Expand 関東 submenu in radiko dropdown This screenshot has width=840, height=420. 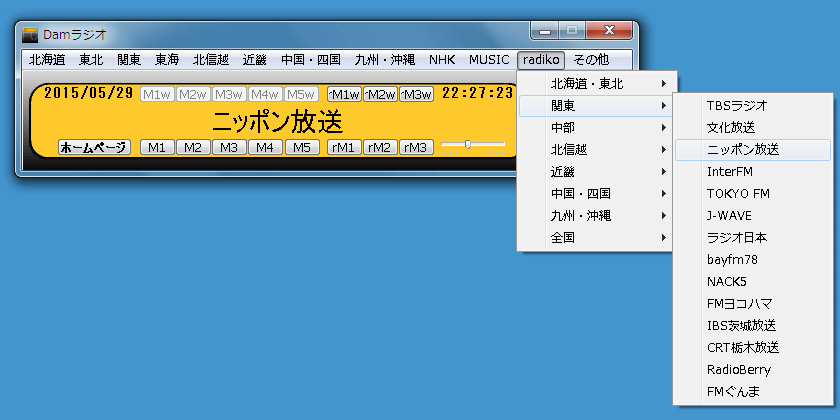pyautogui.click(x=595, y=106)
